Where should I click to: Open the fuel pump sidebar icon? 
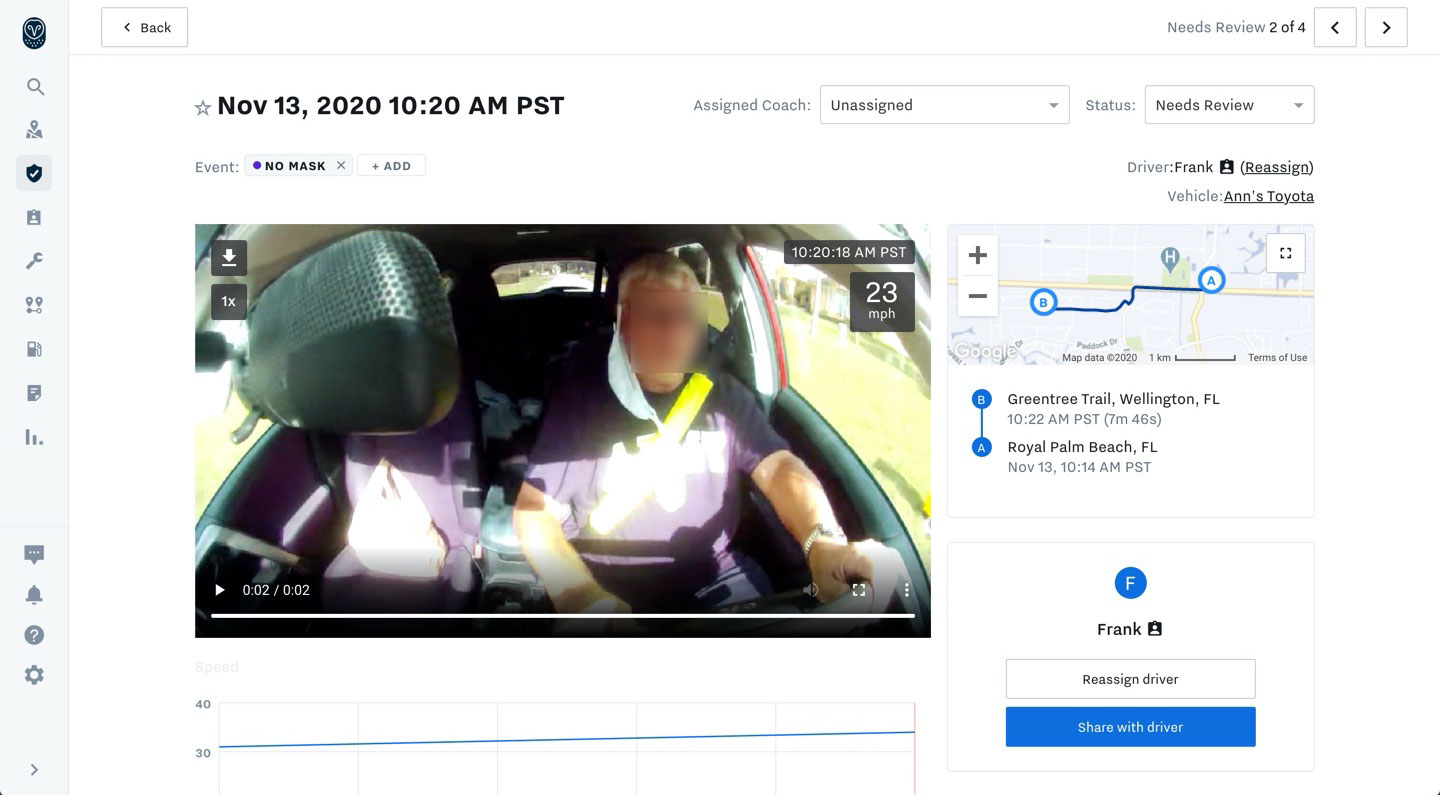pos(34,349)
